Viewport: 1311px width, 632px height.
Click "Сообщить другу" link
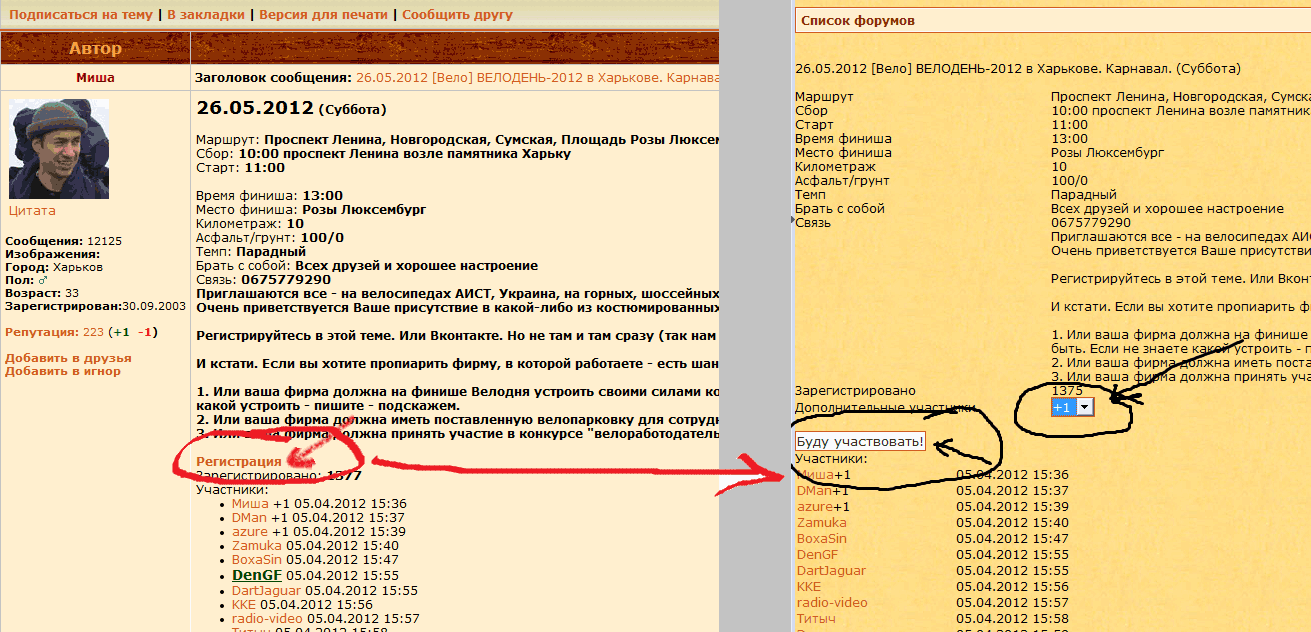pos(457,15)
